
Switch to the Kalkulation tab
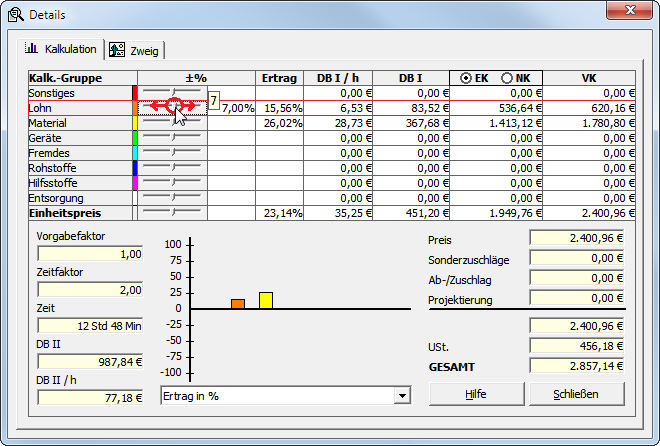62,49
